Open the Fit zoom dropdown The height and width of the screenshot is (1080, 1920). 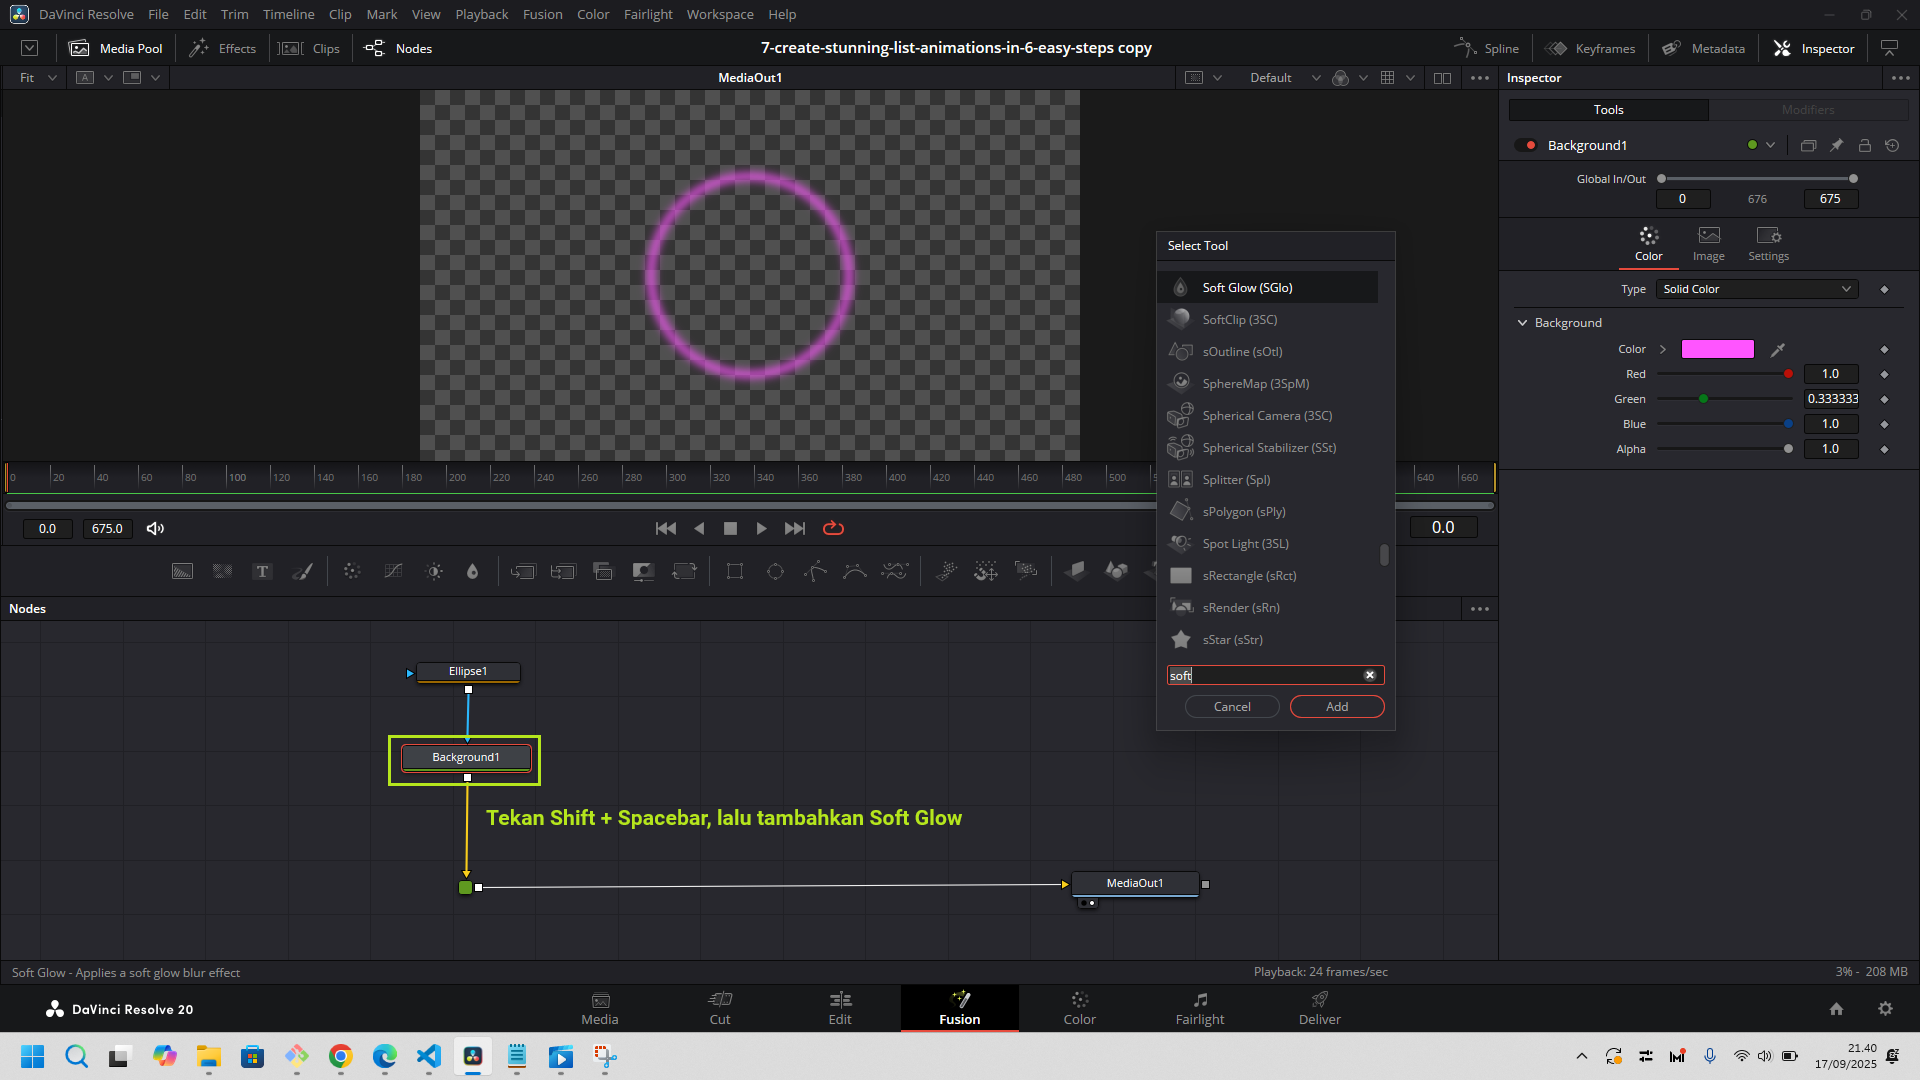[x=38, y=77]
